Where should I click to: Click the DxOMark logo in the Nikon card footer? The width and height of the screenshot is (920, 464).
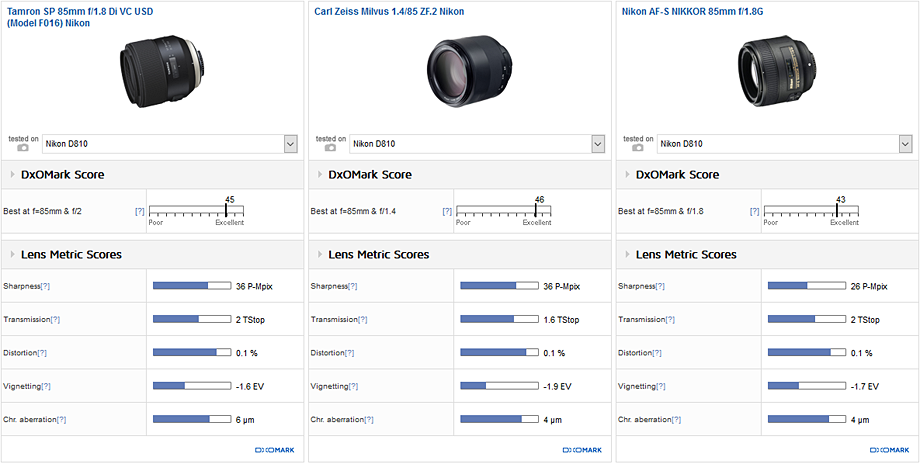click(889, 451)
